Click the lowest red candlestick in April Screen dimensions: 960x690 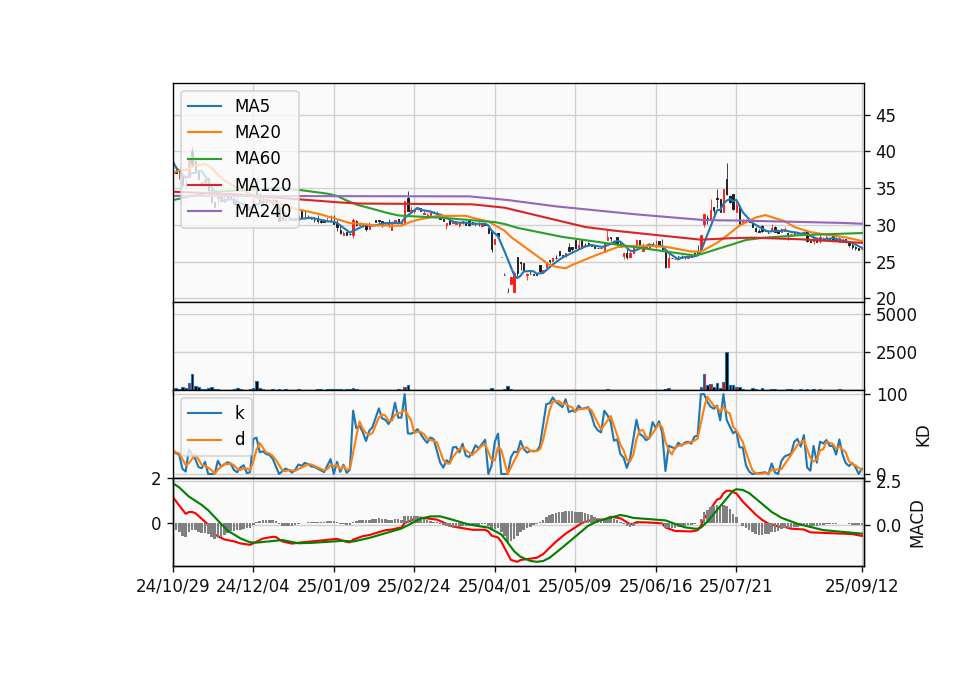tap(514, 285)
